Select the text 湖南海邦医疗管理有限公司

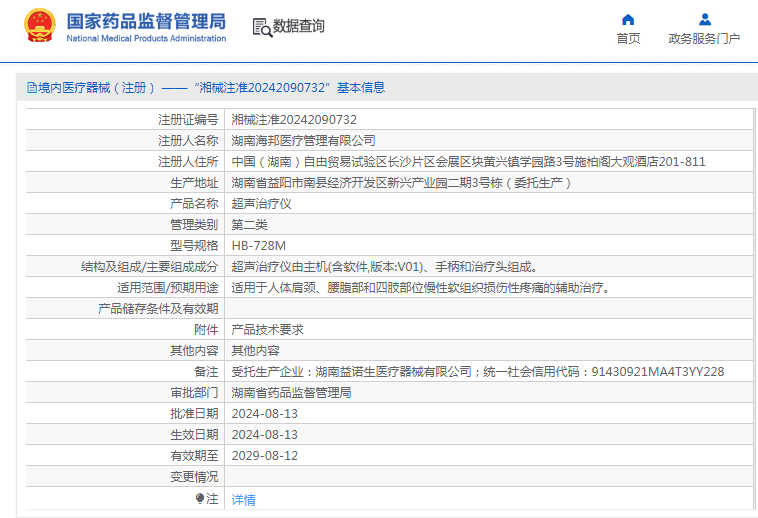[303, 141]
